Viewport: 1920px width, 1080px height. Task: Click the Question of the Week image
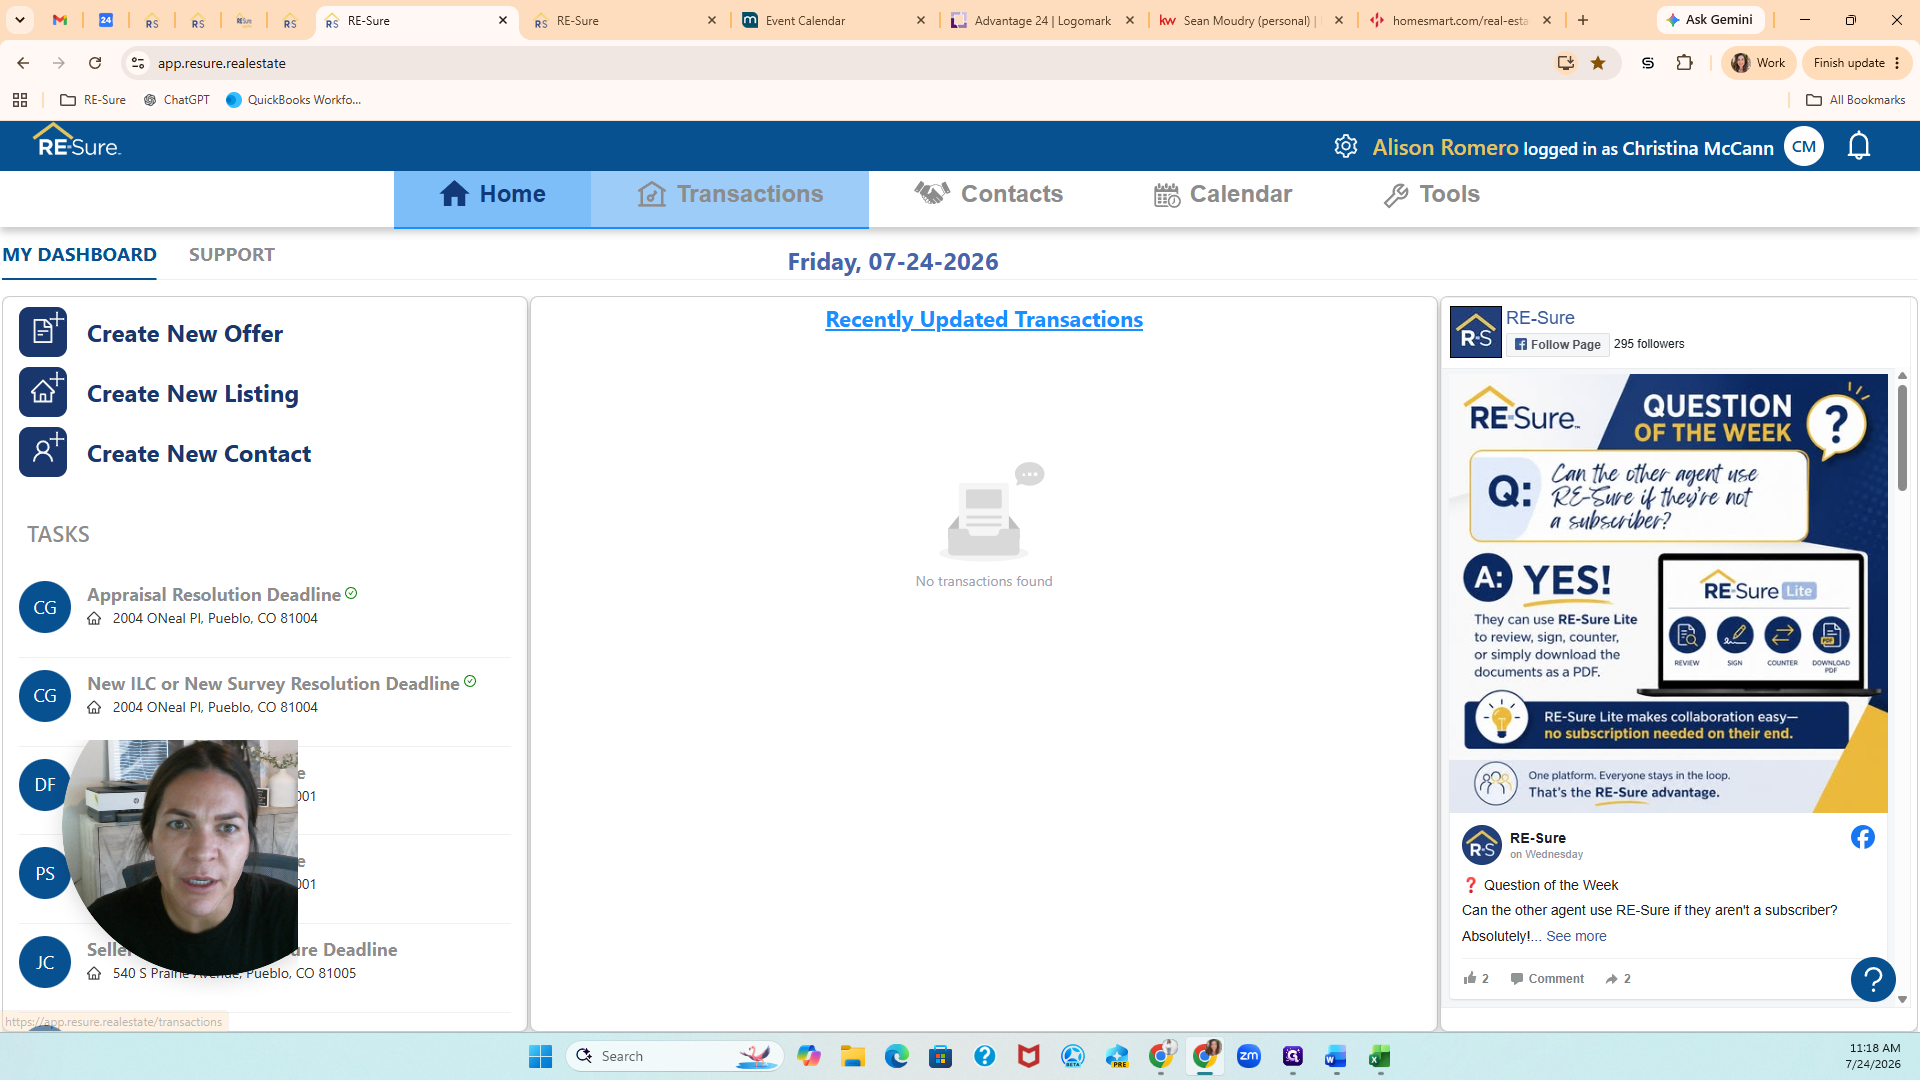click(x=1668, y=593)
